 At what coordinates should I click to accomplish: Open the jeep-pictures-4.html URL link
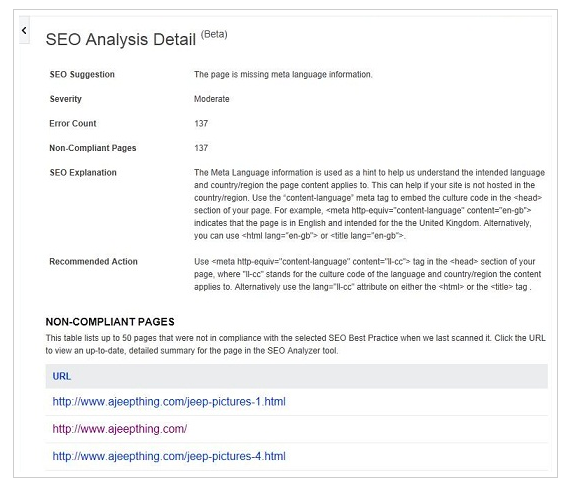[169, 456]
